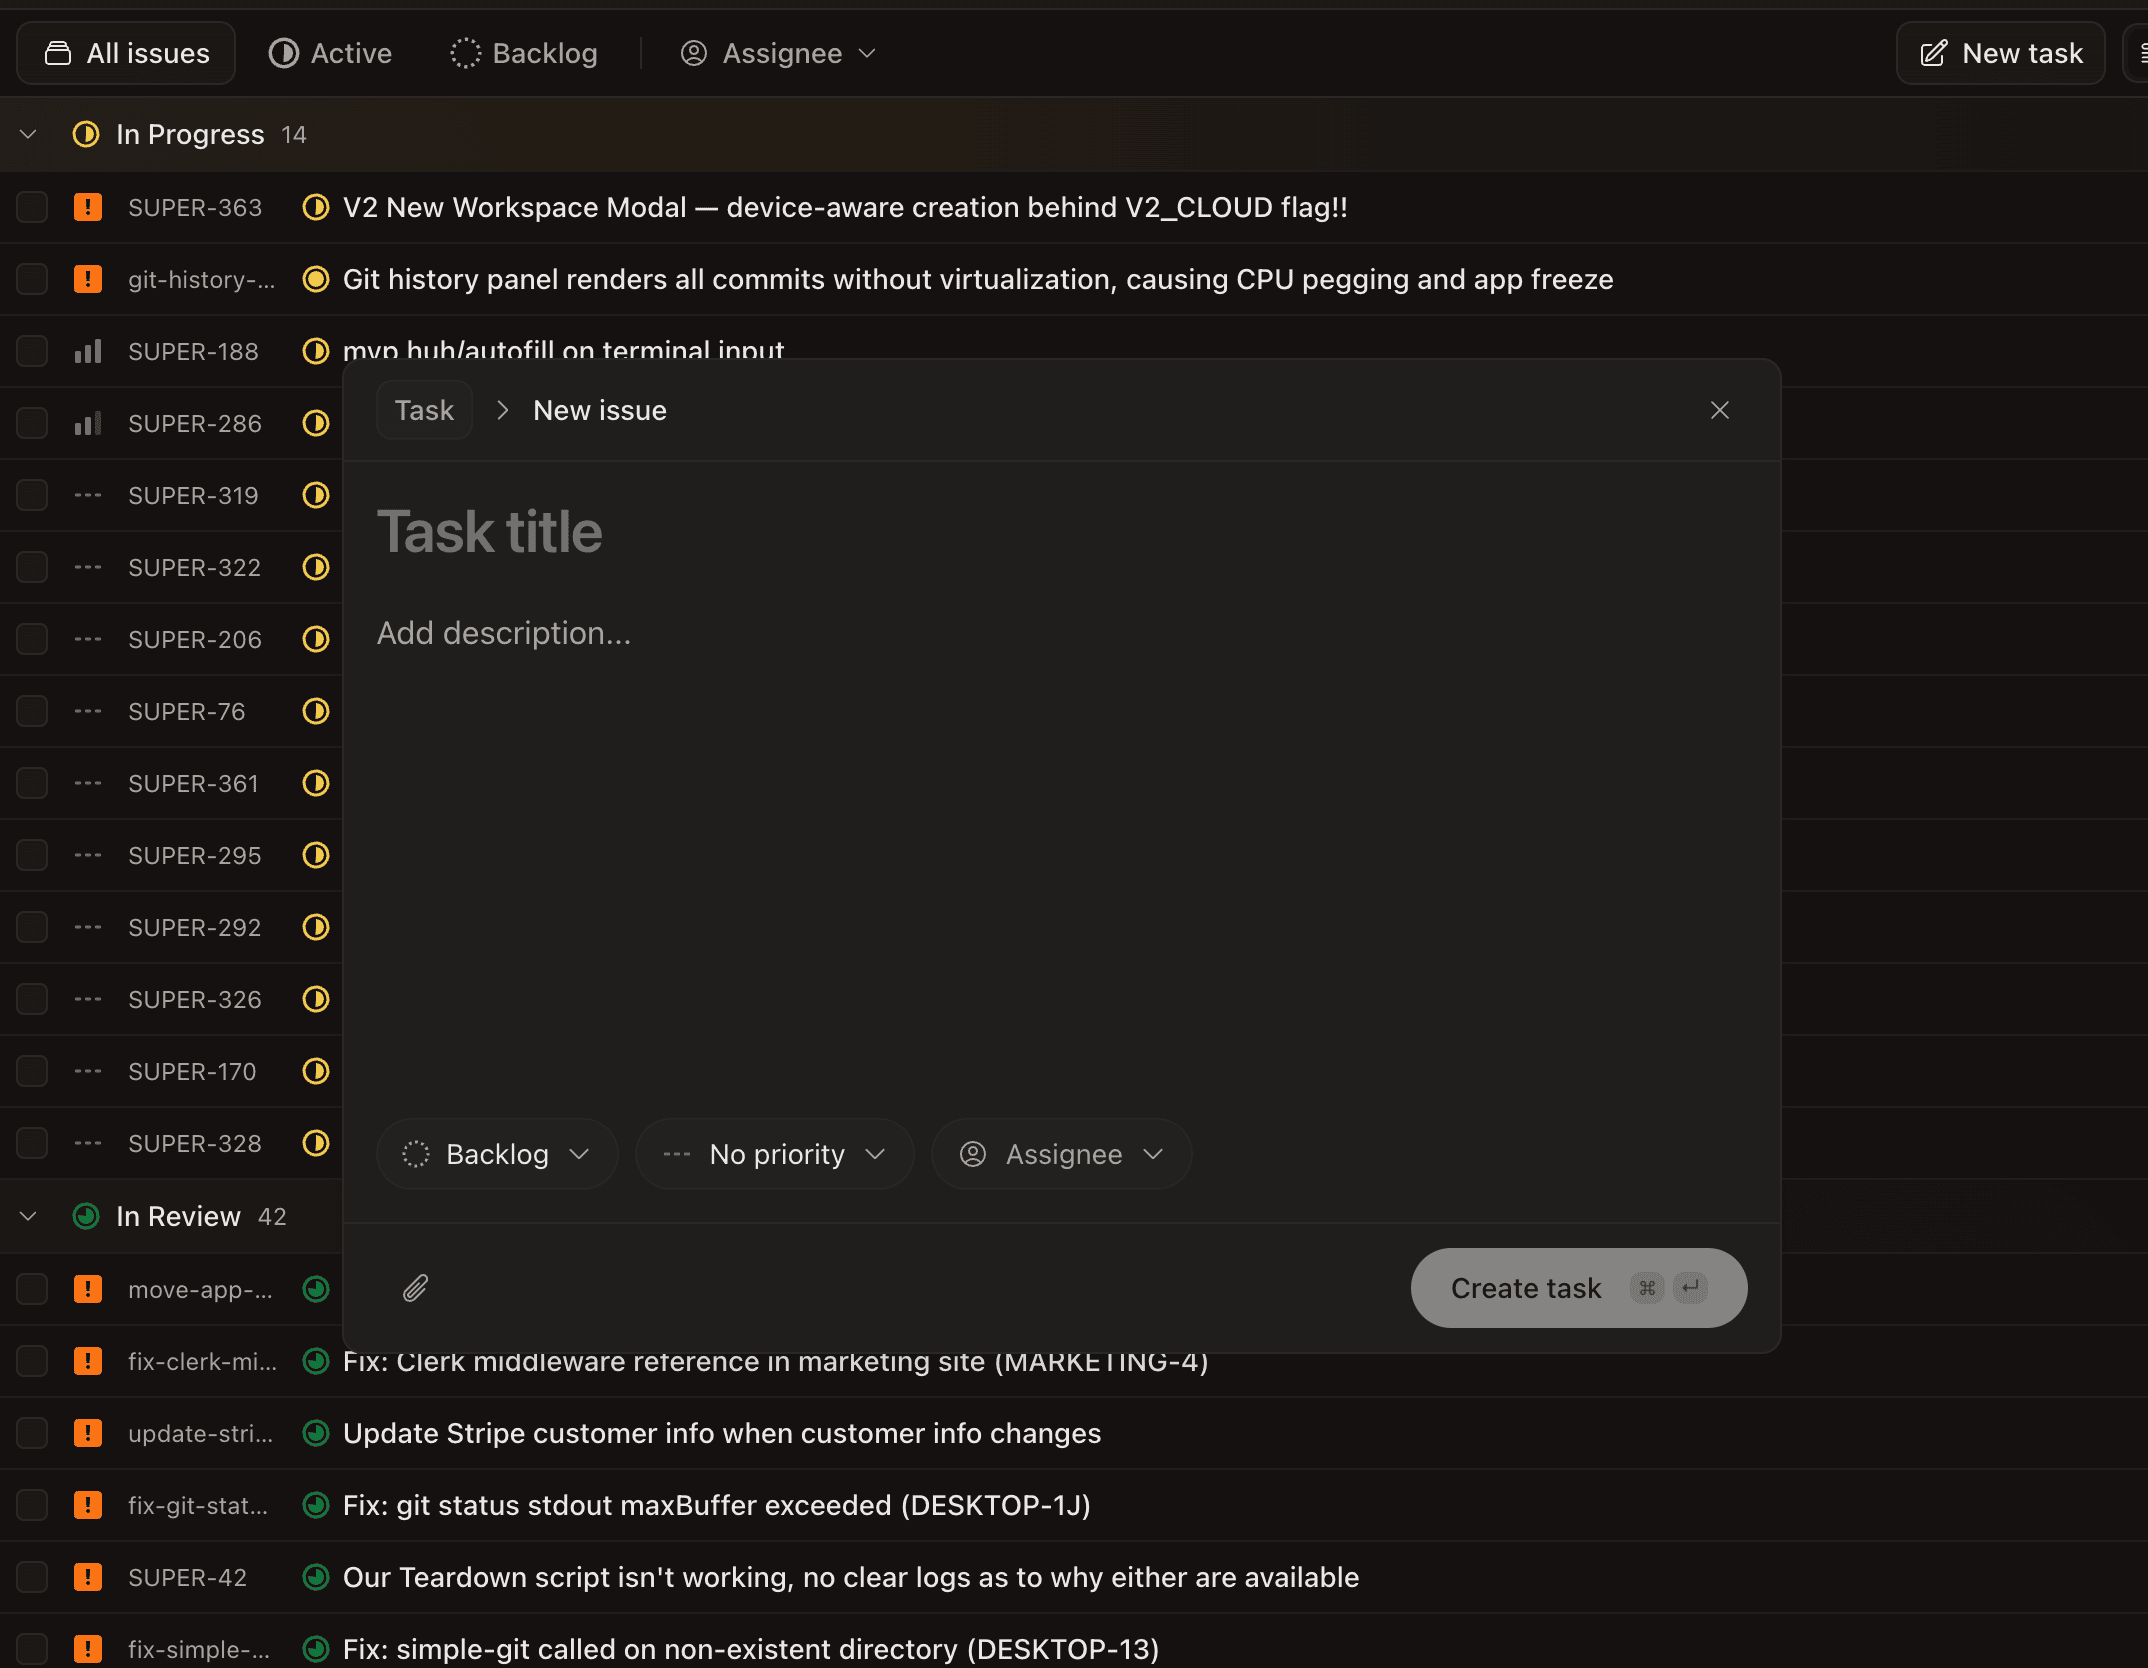
Task: Switch to the Active tab
Action: pos(331,53)
